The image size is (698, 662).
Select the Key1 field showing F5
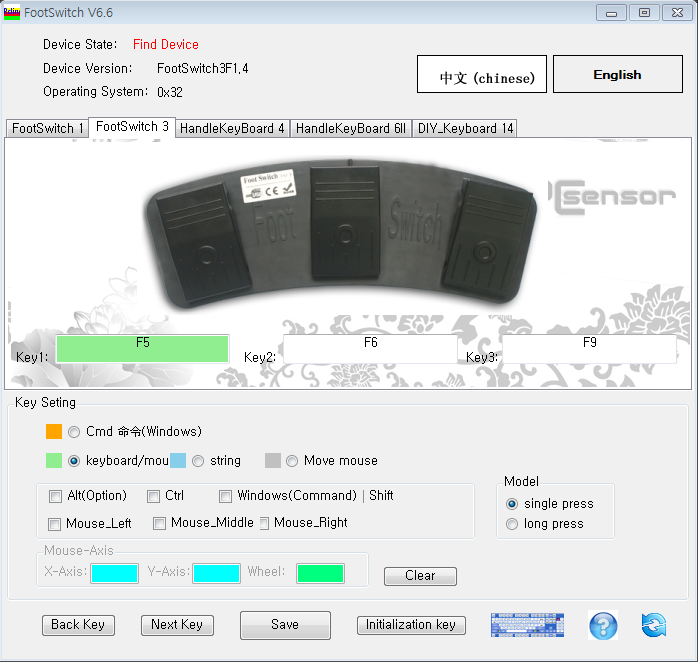(142, 349)
